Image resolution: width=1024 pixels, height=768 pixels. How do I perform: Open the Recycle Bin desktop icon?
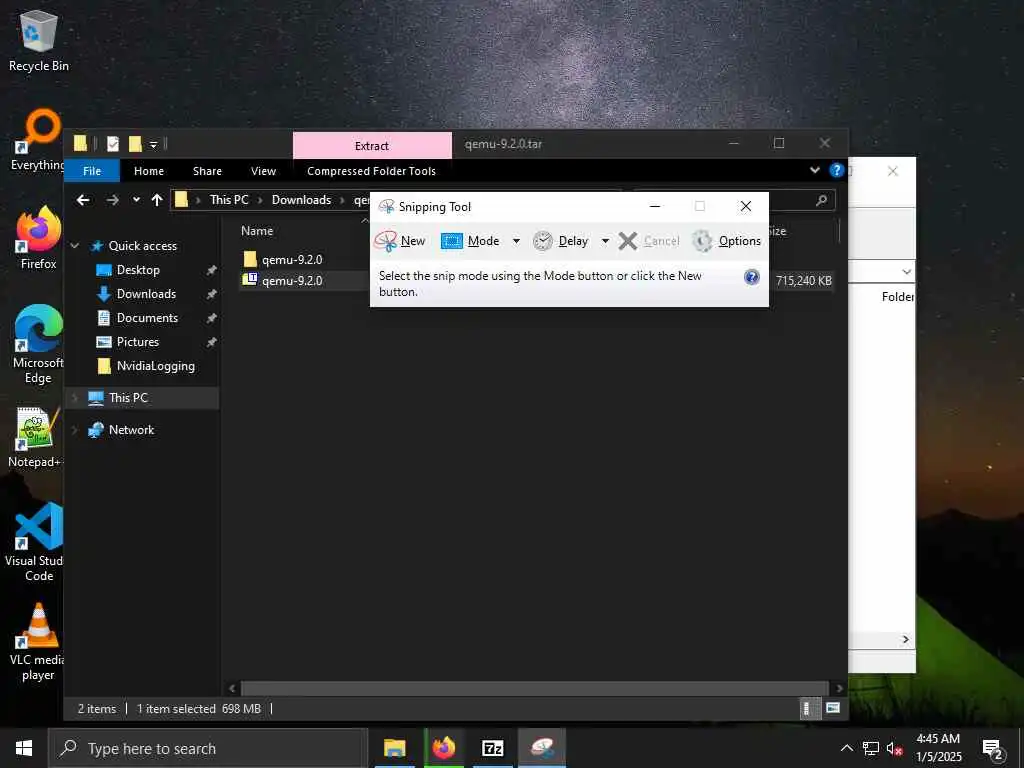coord(39,41)
